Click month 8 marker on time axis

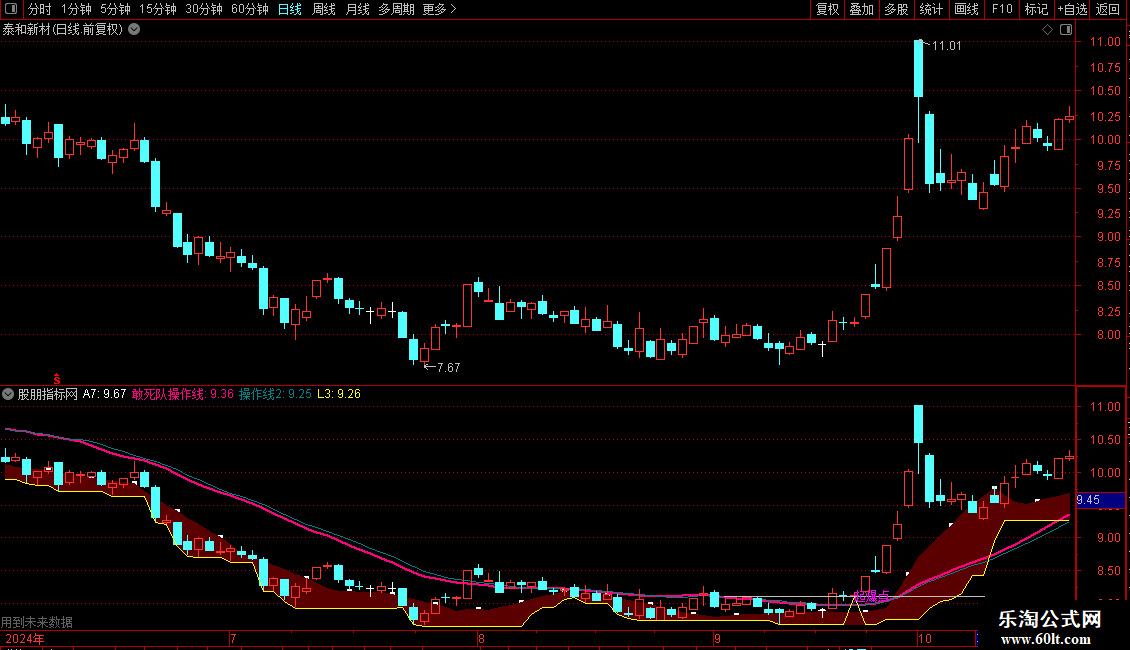click(481, 638)
